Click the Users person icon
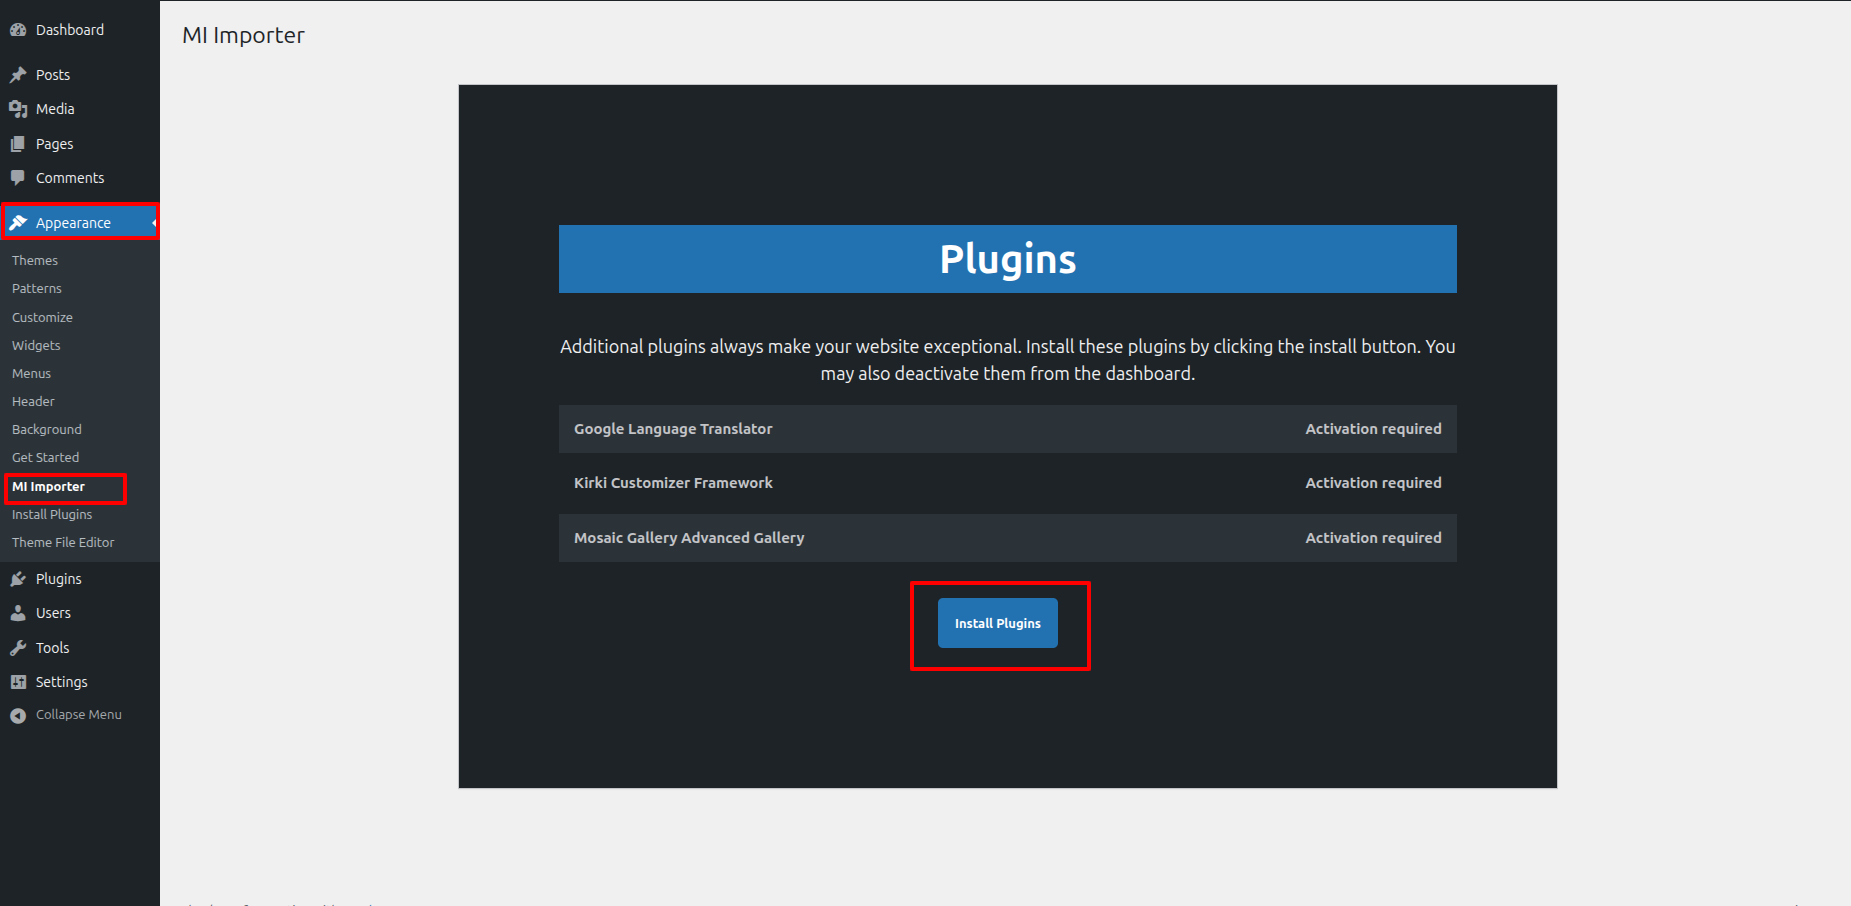Image resolution: width=1851 pixels, height=906 pixels. pos(18,613)
